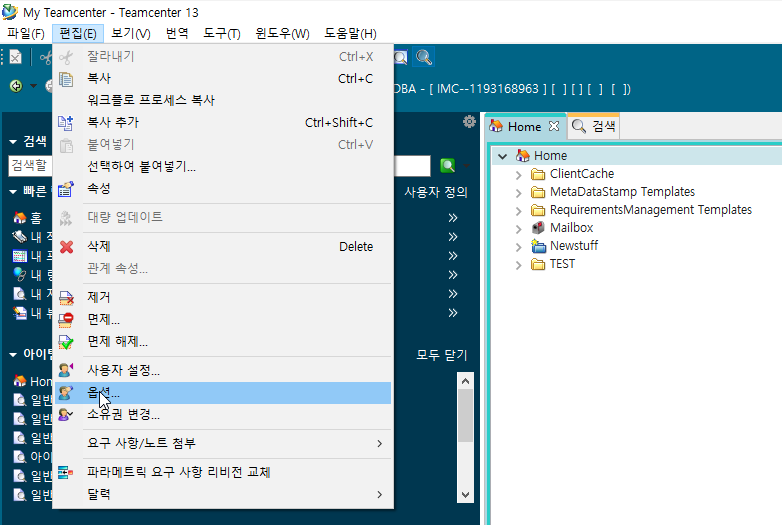
Task: Click the green search execute icon
Action: pyautogui.click(x=448, y=165)
